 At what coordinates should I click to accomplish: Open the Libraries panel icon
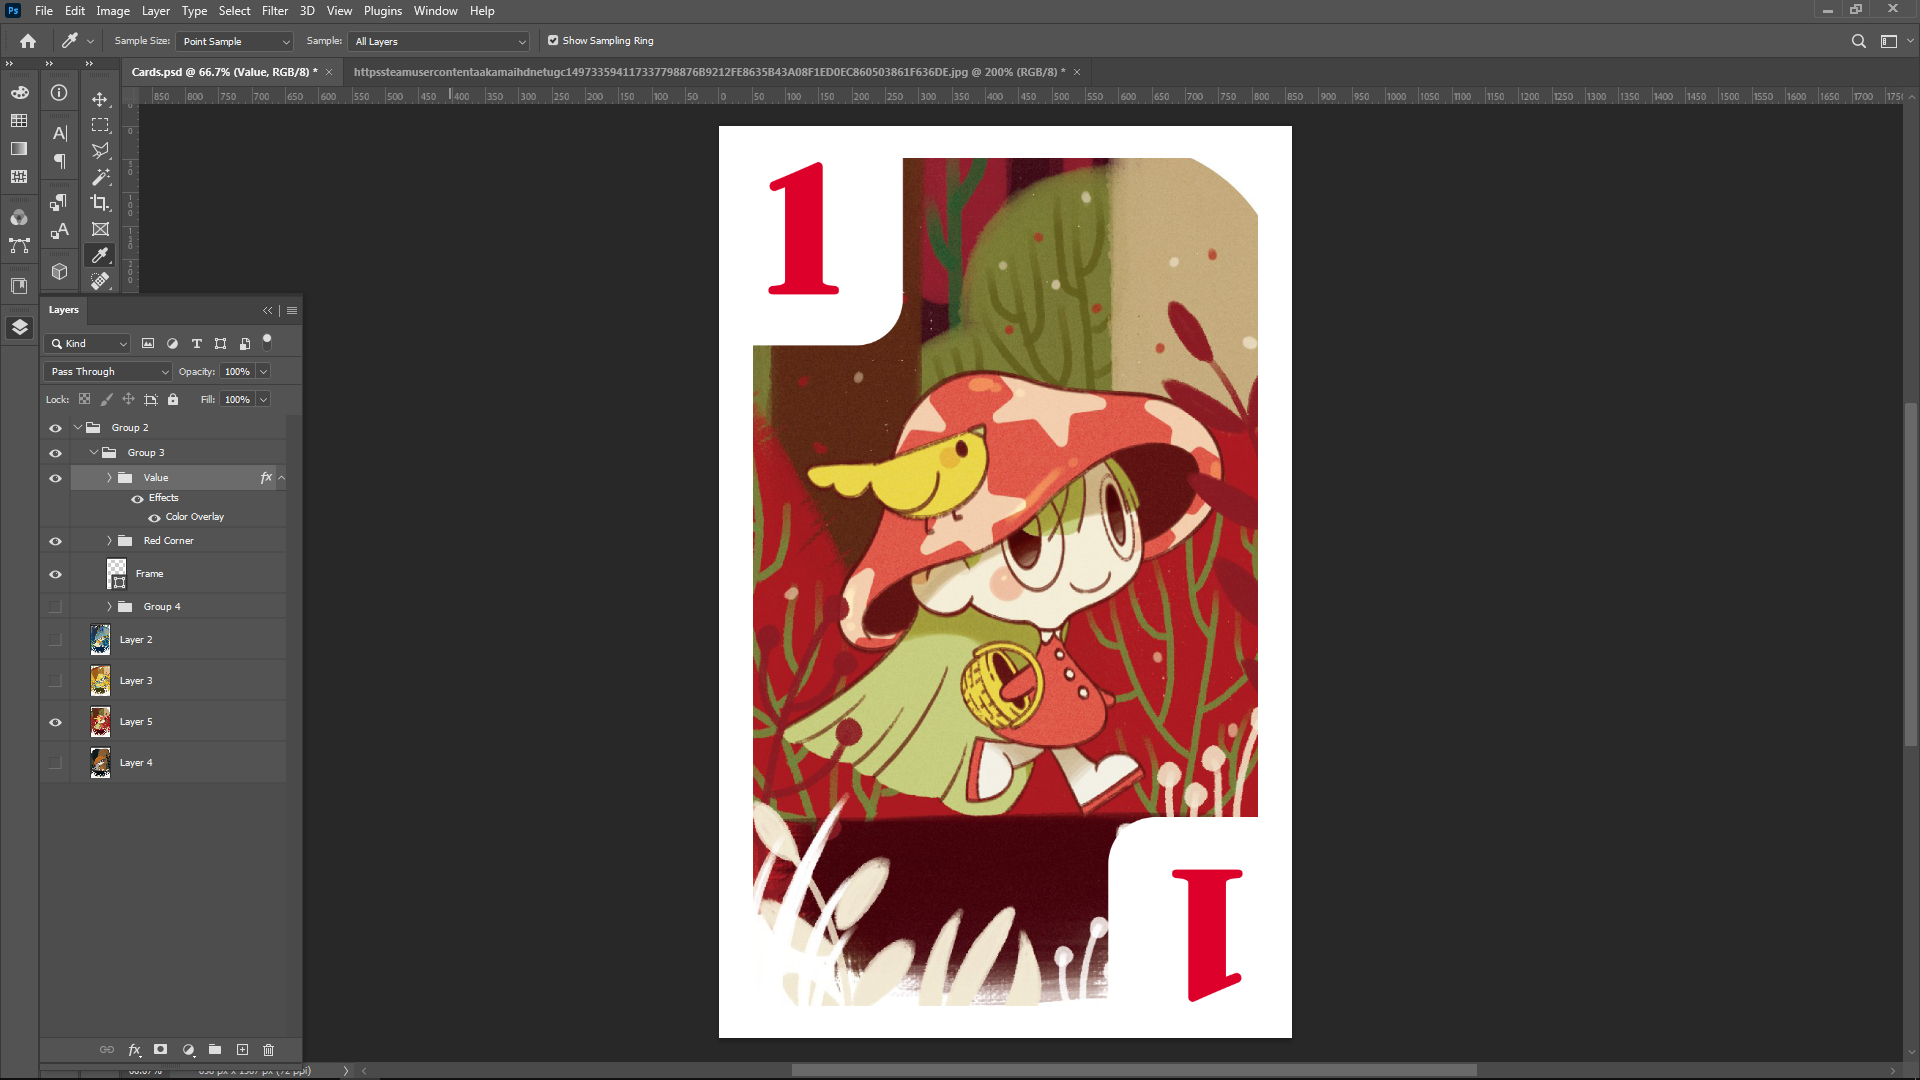pos(19,286)
